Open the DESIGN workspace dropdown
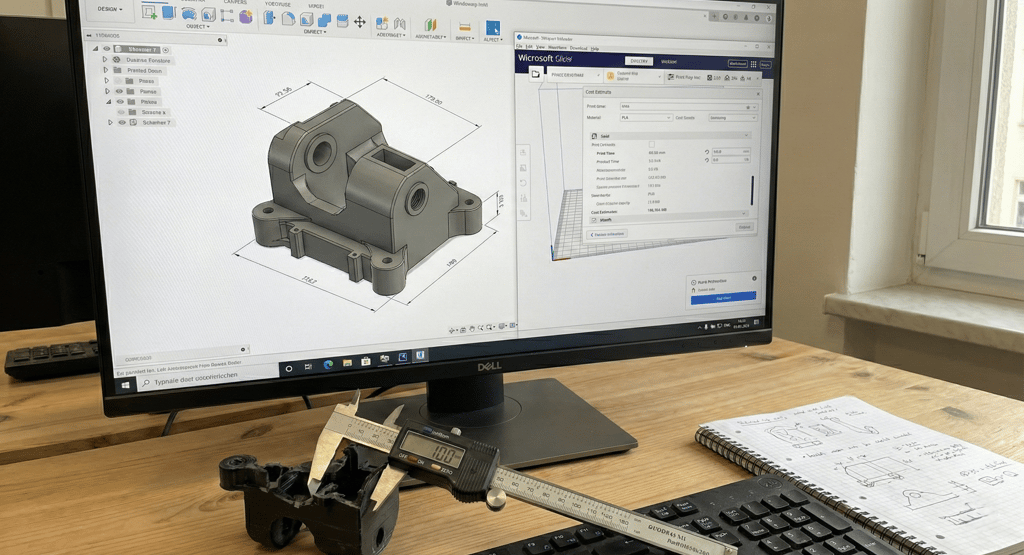1024x555 pixels. tap(110, 10)
